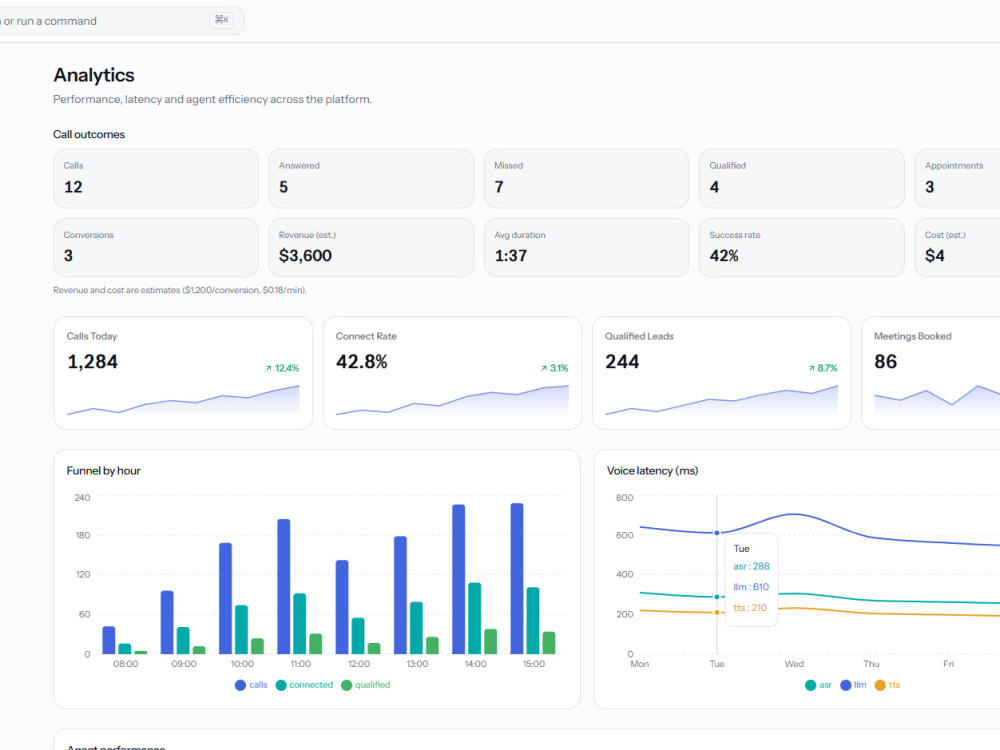The height and width of the screenshot is (750, 1000).
Task: Select the Success rate card showing 42%
Action: 802,247
